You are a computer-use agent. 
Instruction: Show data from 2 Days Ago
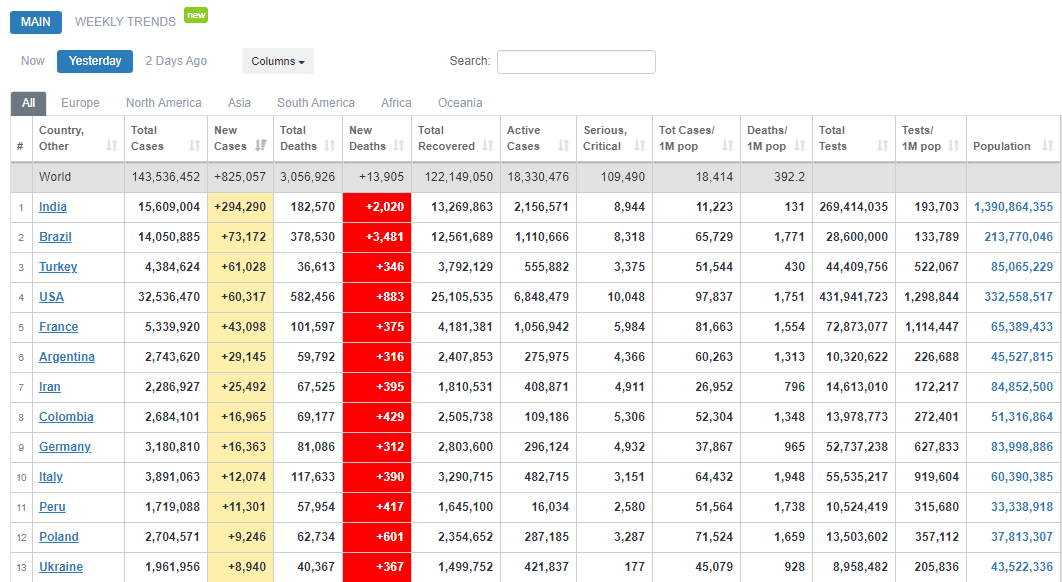click(x=176, y=61)
